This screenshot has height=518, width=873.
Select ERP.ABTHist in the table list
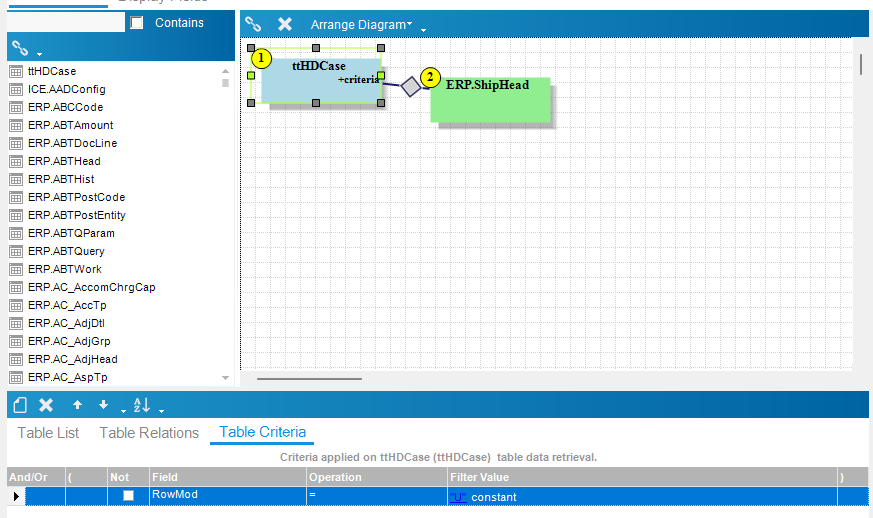pyautogui.click(x=61, y=179)
